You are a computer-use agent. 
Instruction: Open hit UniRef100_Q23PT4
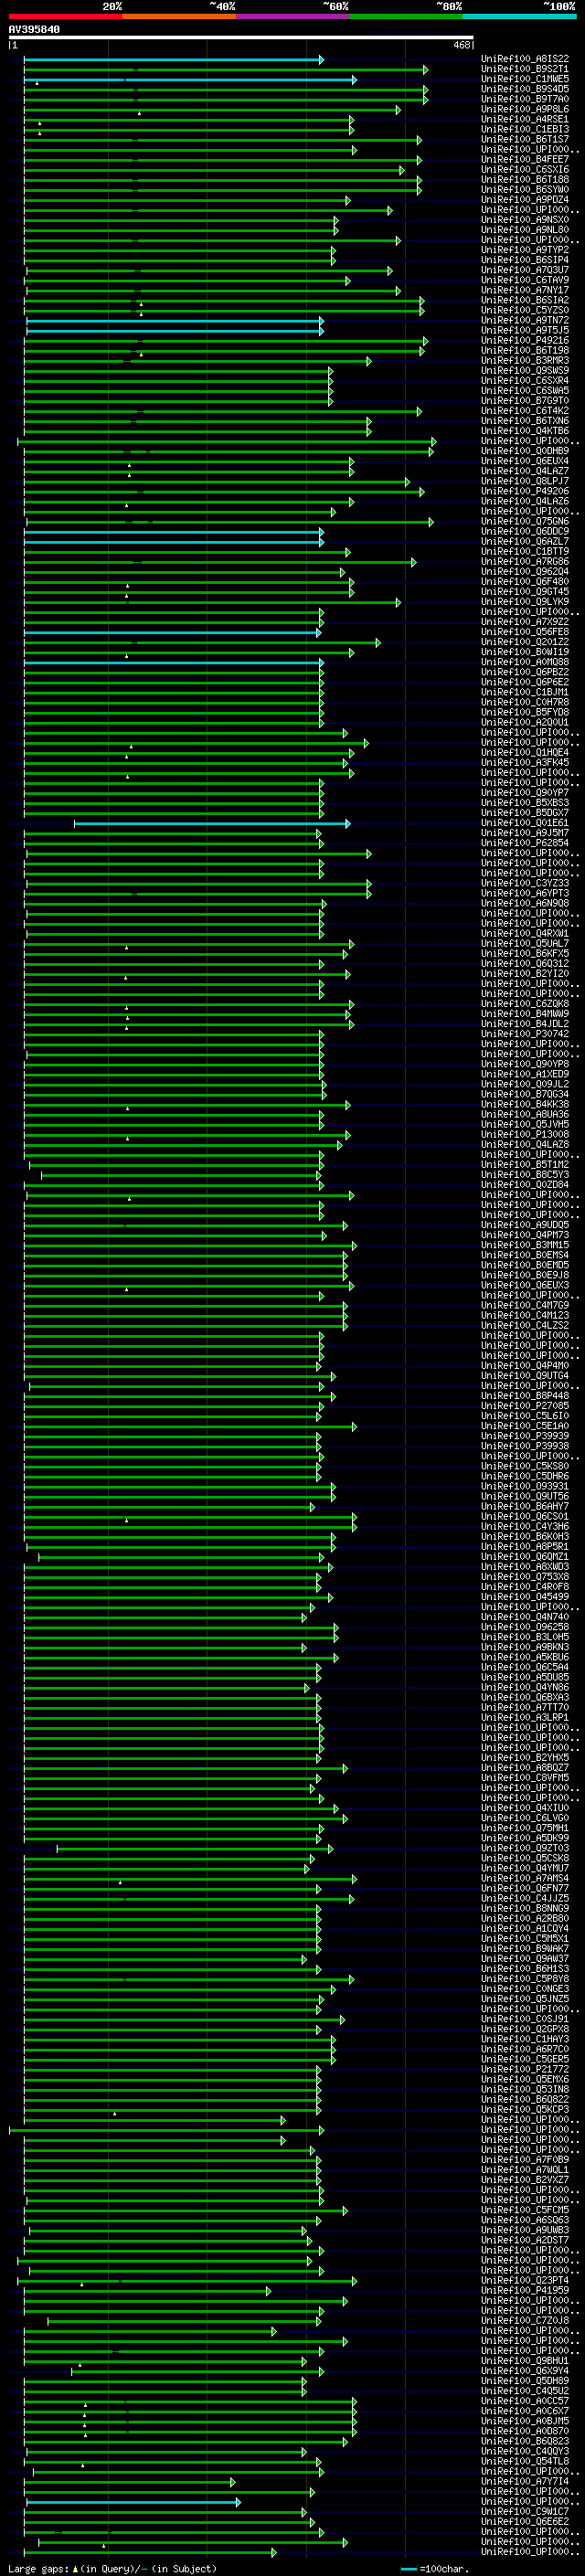tap(525, 2280)
